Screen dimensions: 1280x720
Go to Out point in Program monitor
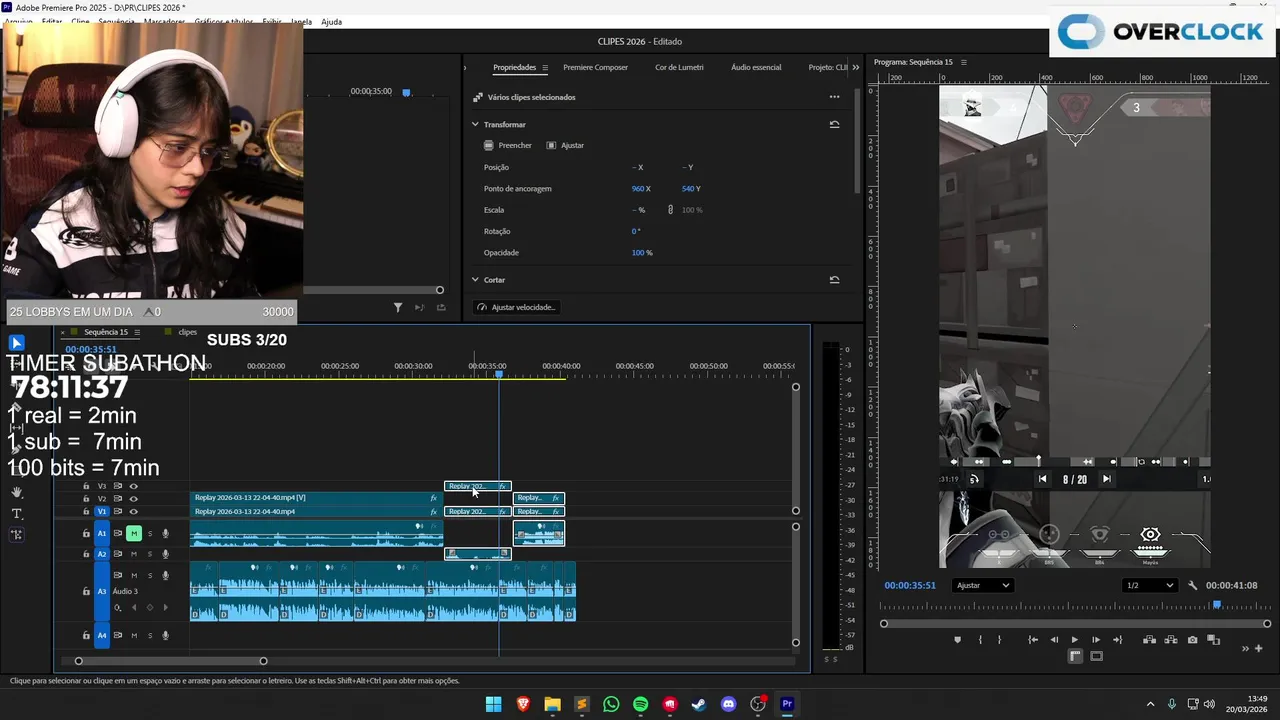click(1117, 640)
